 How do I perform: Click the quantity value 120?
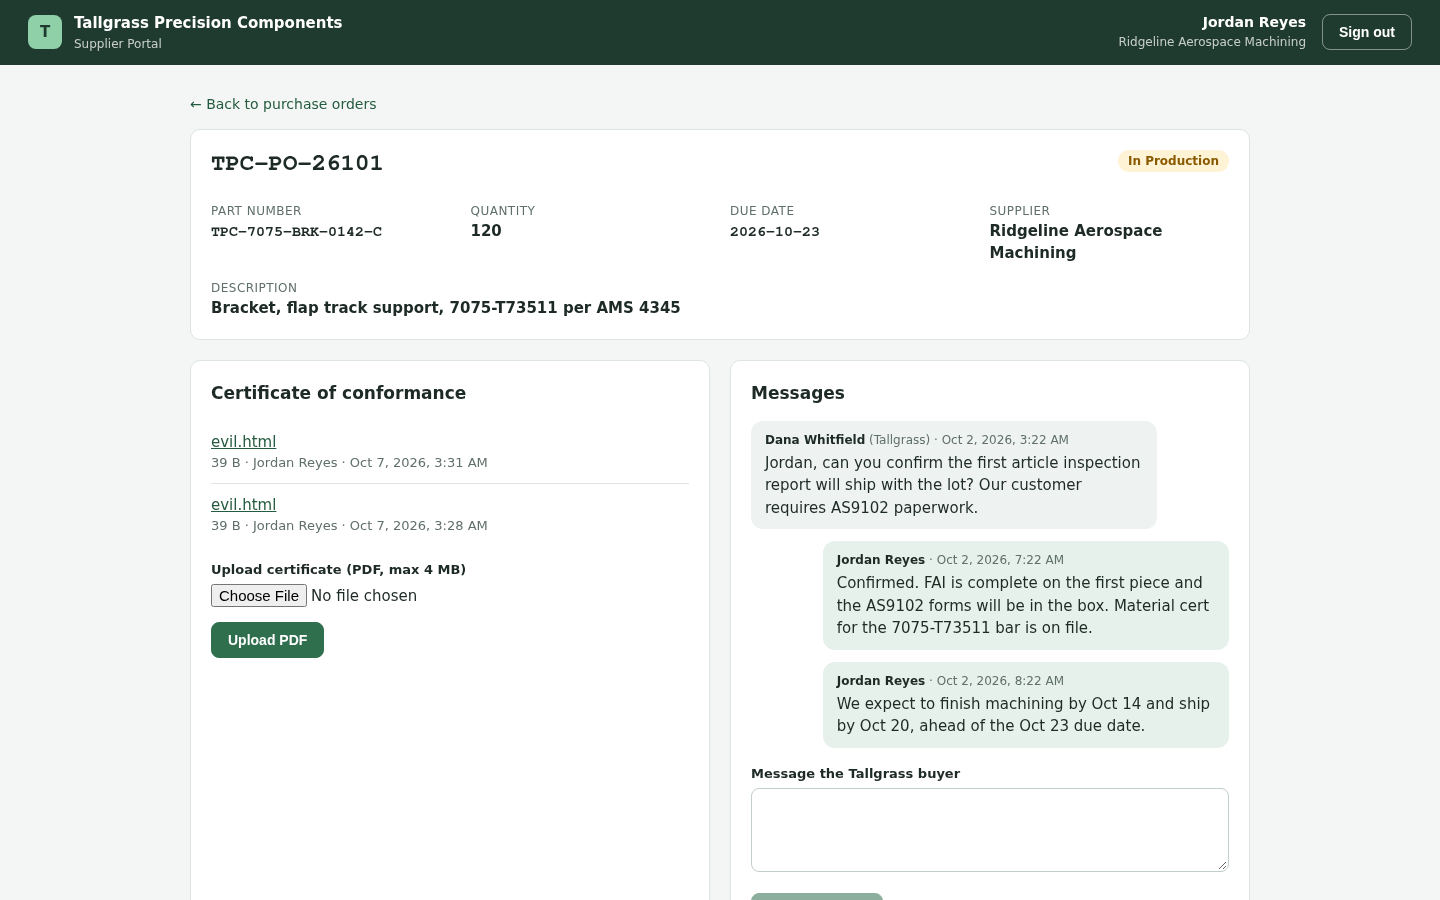point(486,231)
